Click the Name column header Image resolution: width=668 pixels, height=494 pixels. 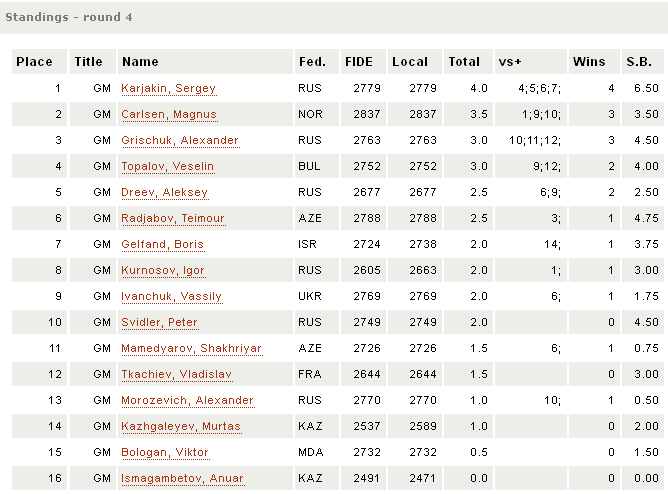coord(140,62)
